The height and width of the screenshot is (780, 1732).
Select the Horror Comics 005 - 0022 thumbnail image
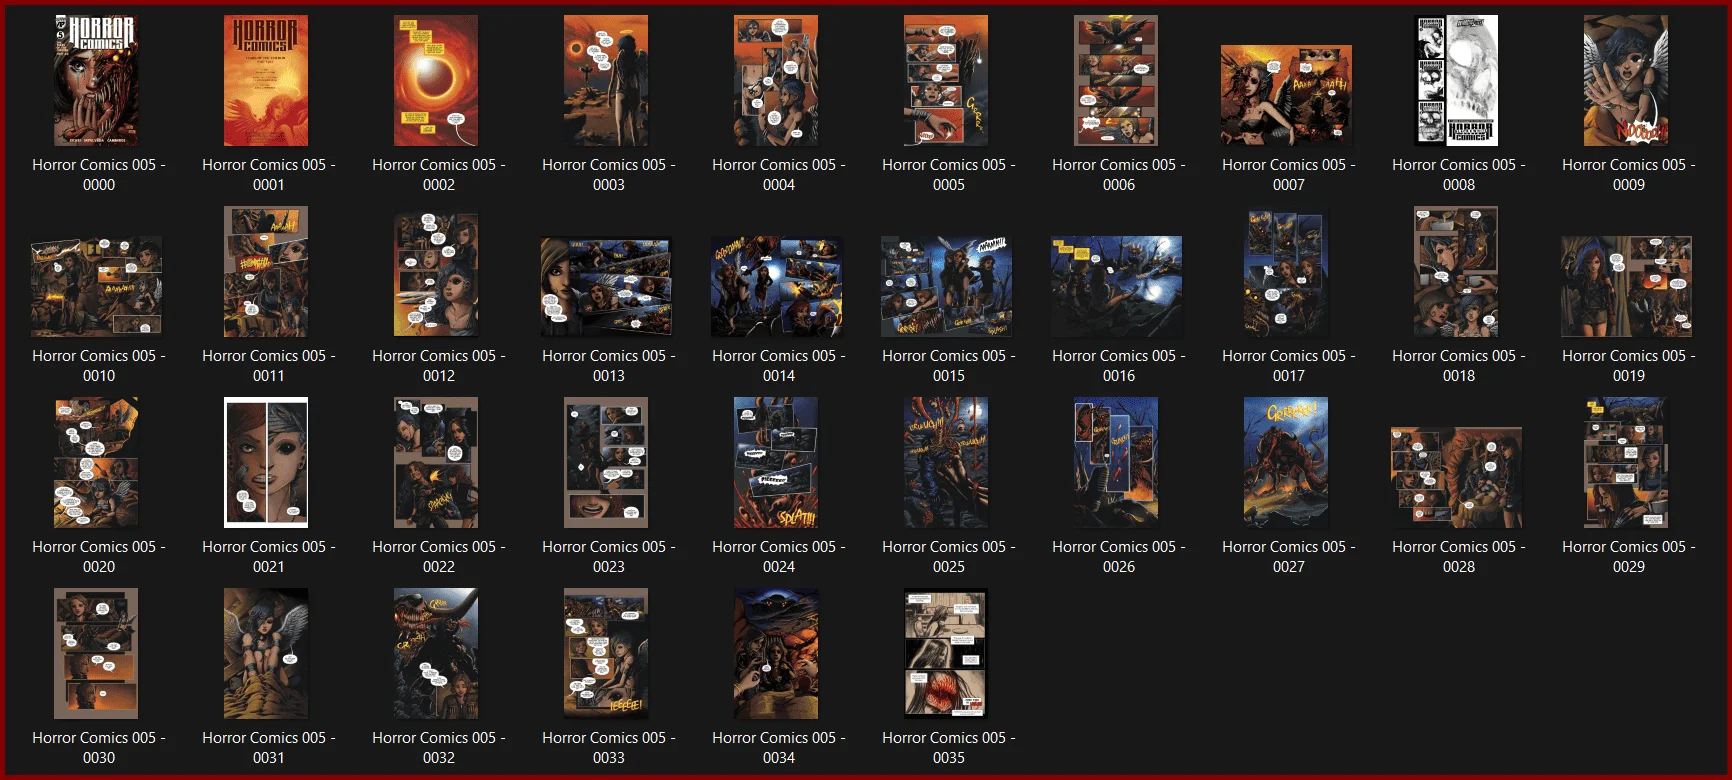pos(436,462)
